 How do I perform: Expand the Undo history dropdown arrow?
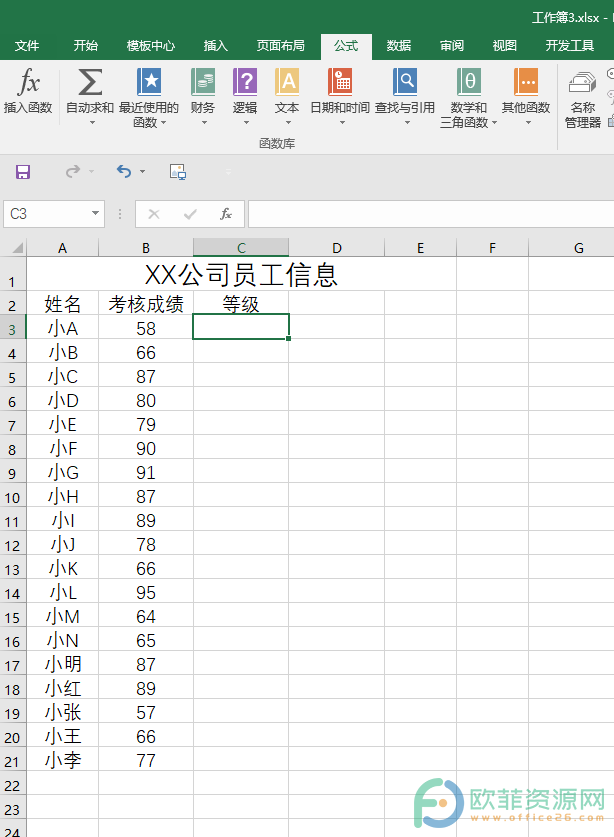(142, 171)
